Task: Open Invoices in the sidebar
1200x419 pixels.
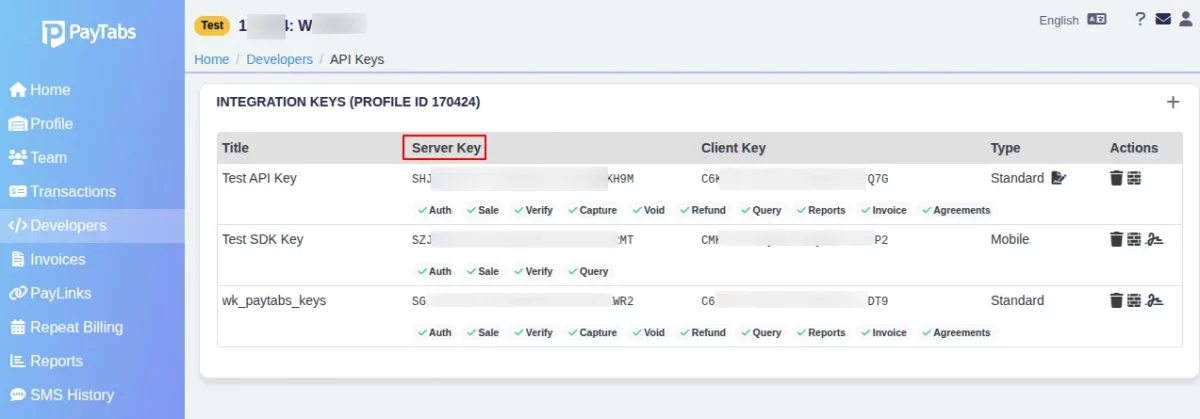Action: [92, 260]
